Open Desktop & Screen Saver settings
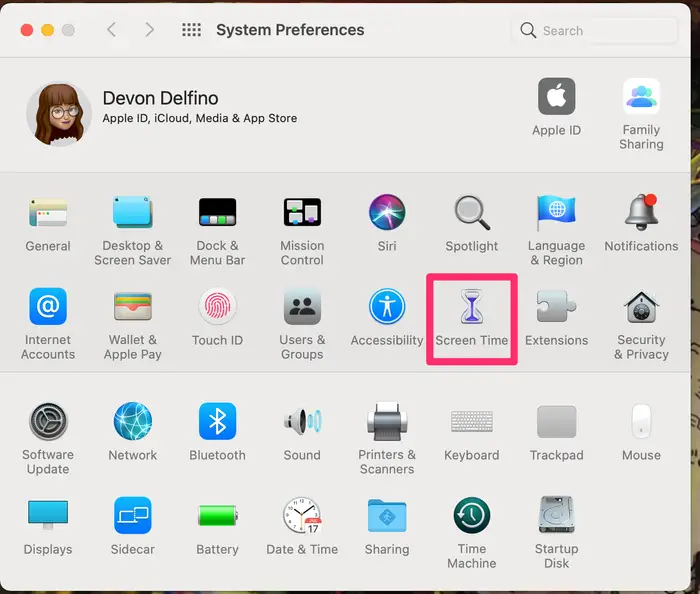Viewport: 700px width, 594px height. click(x=133, y=212)
